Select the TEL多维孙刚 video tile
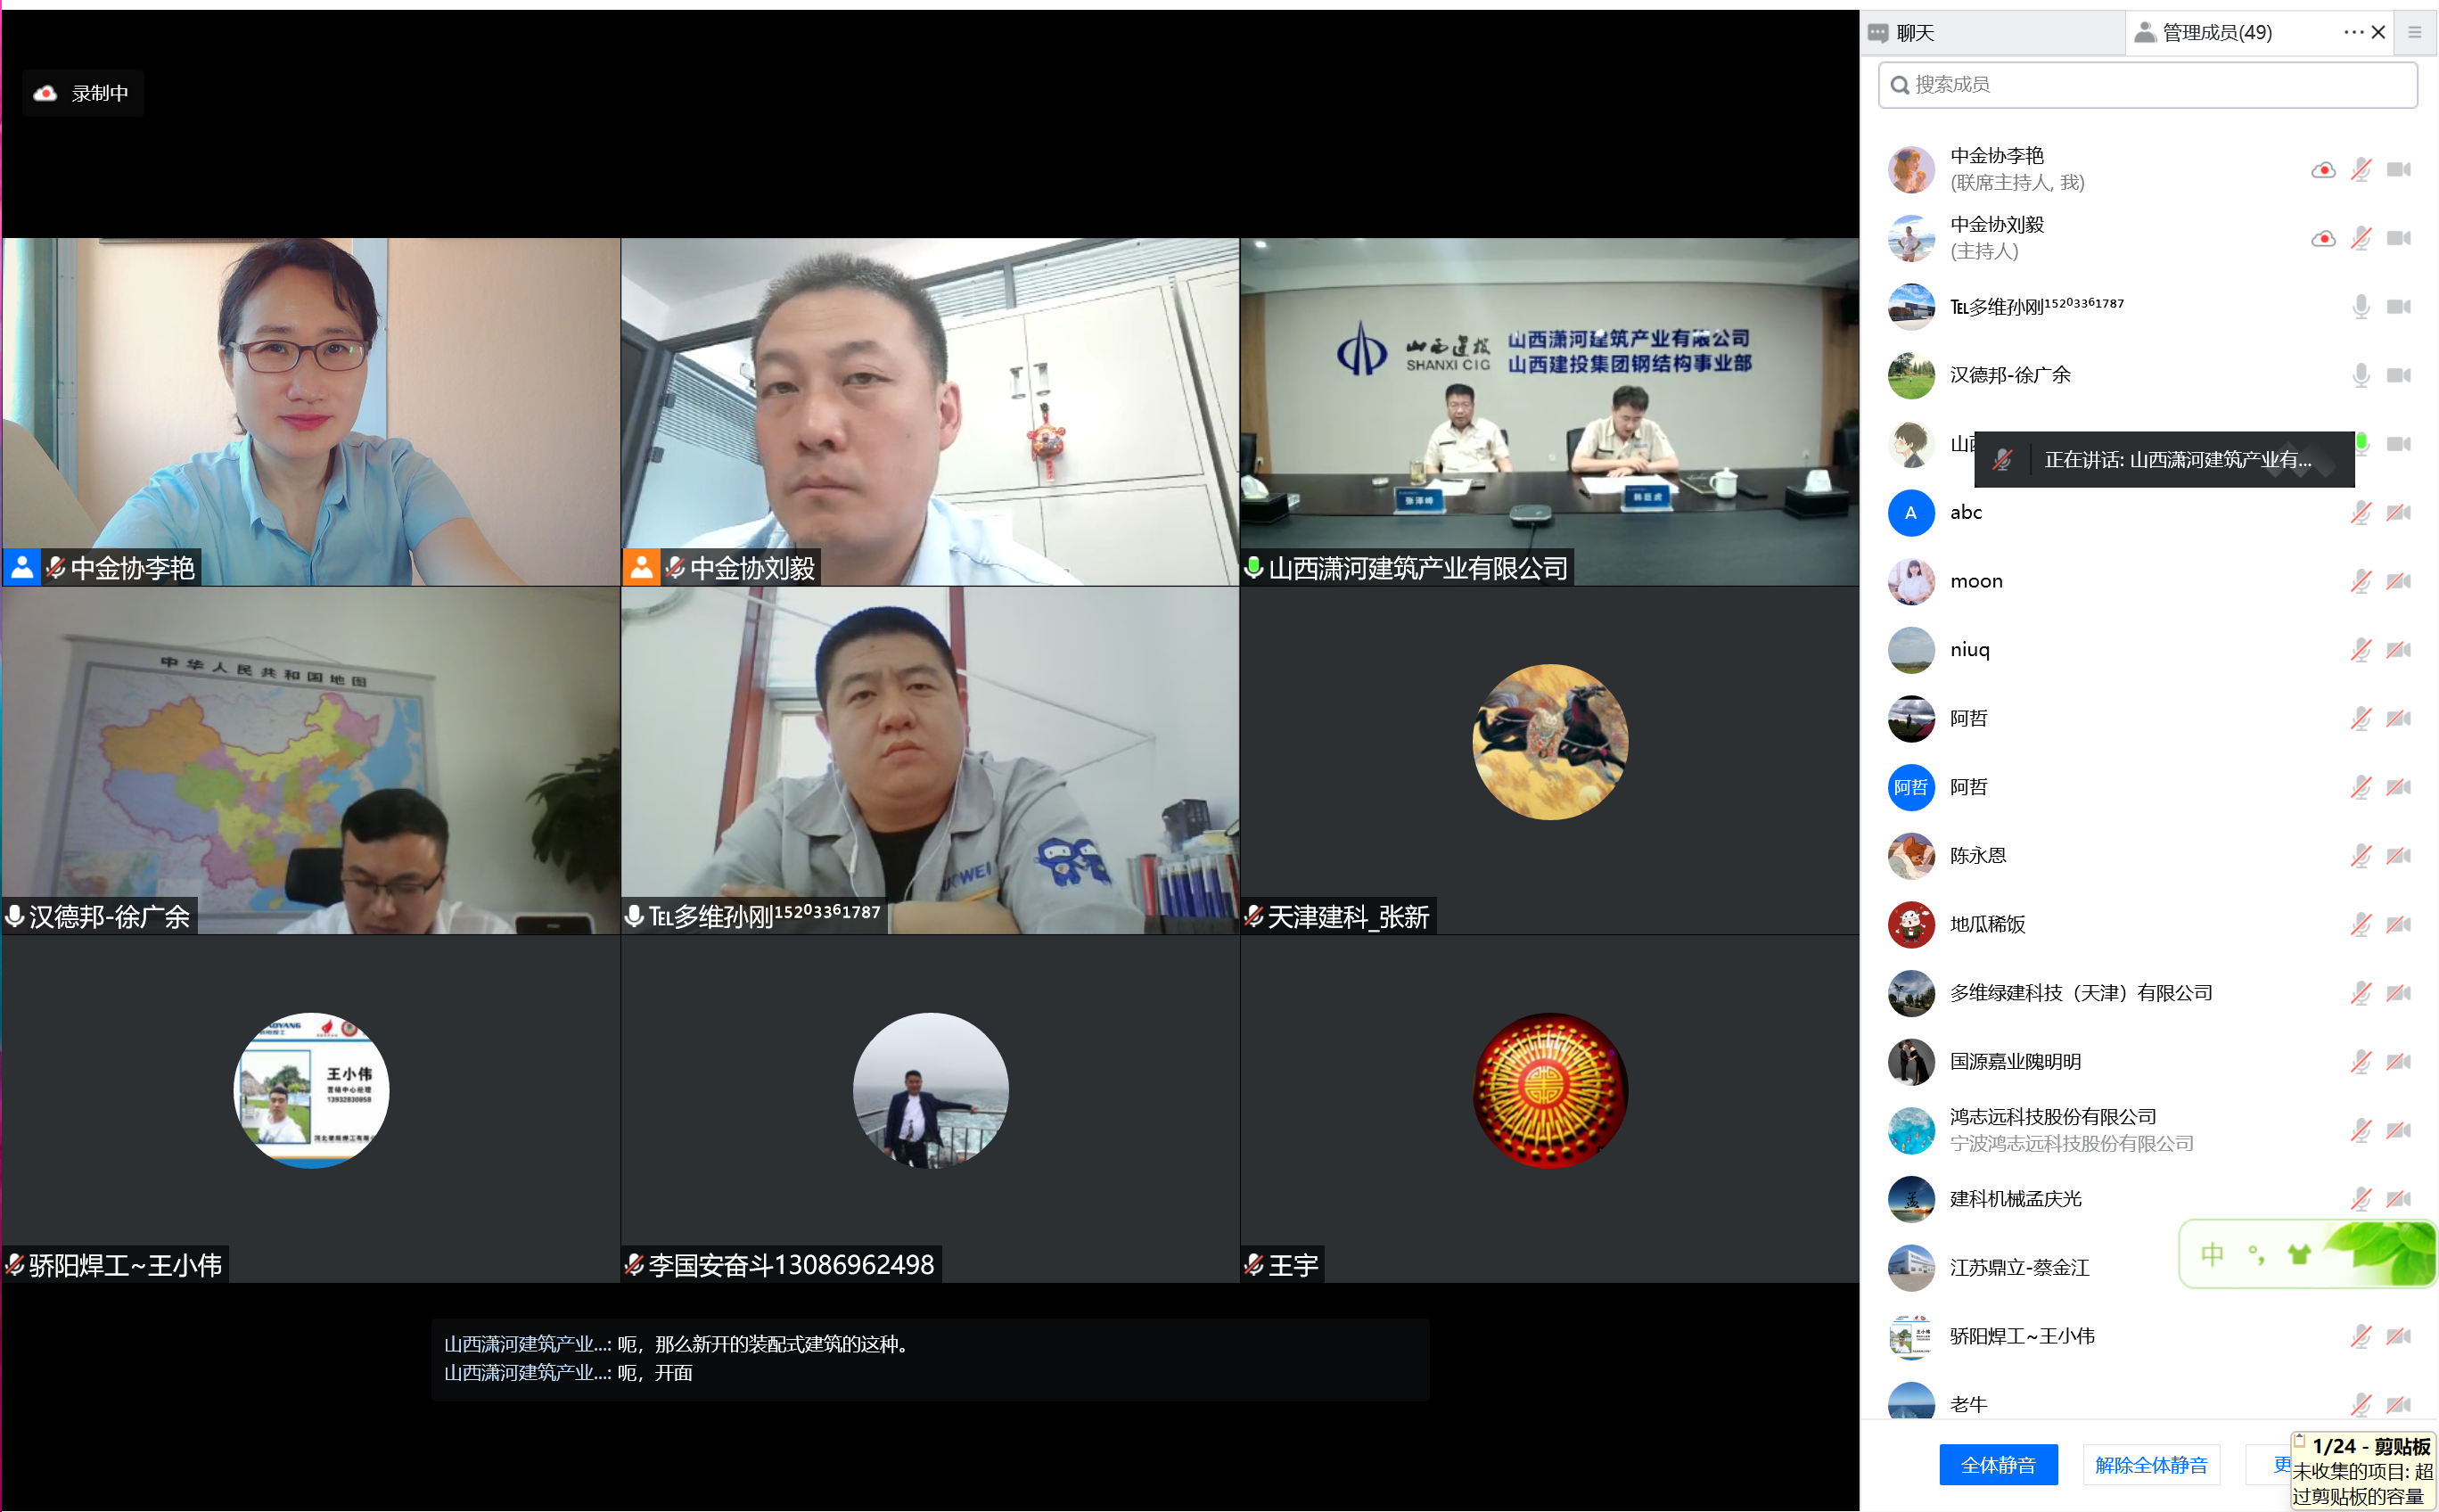 click(929, 760)
